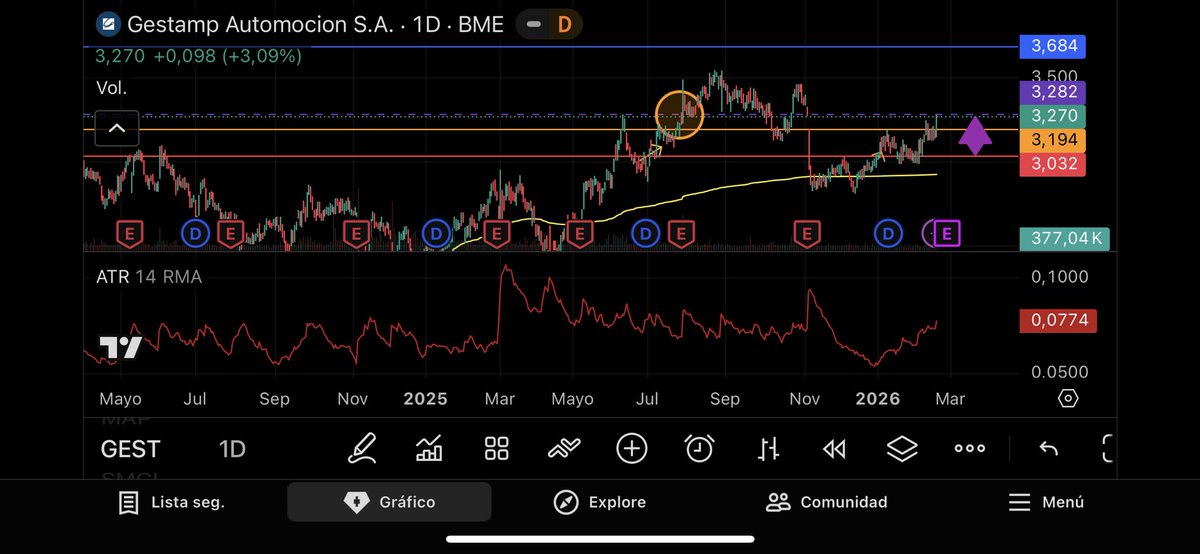Tap the 0,1000 ATR scale value
The width and height of the screenshot is (1200, 554).
point(1060,277)
